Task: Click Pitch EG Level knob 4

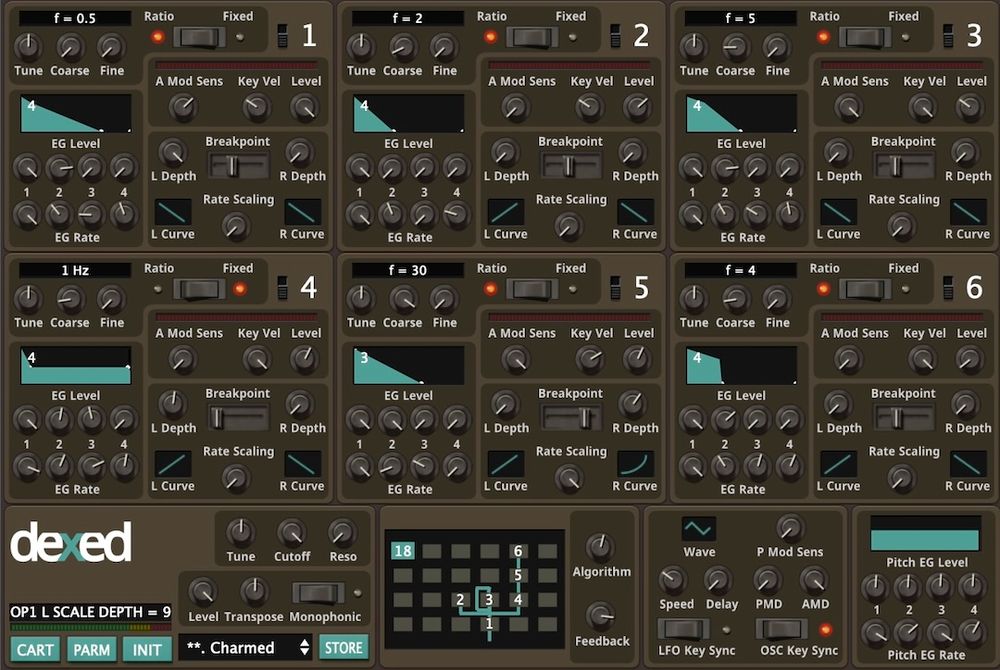Action: coord(973,586)
